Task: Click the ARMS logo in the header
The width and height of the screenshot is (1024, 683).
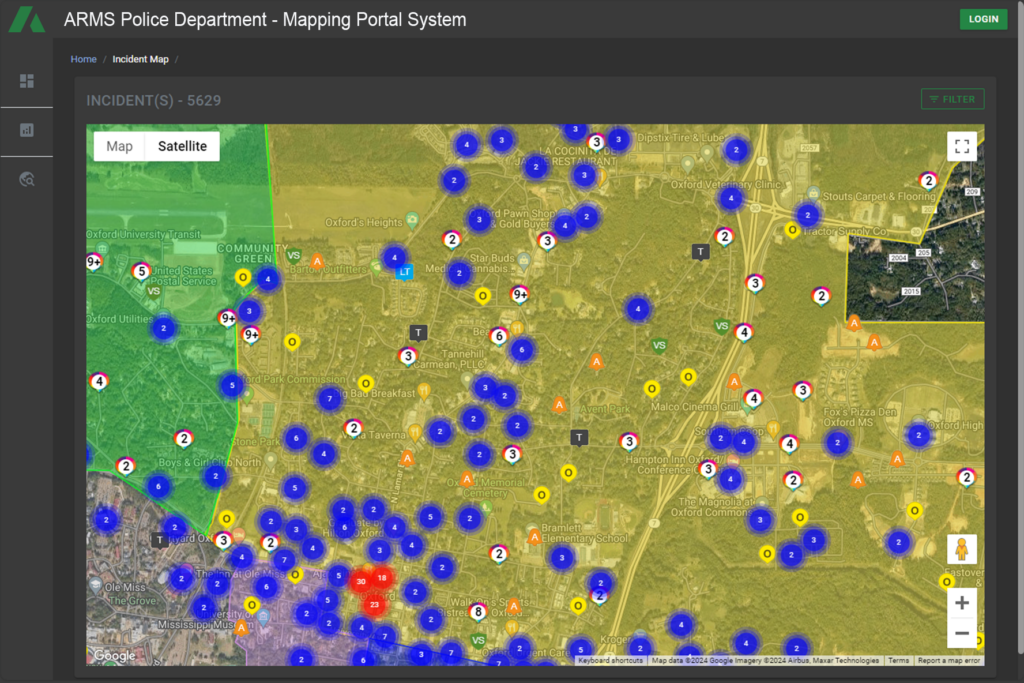Action: click(26, 18)
